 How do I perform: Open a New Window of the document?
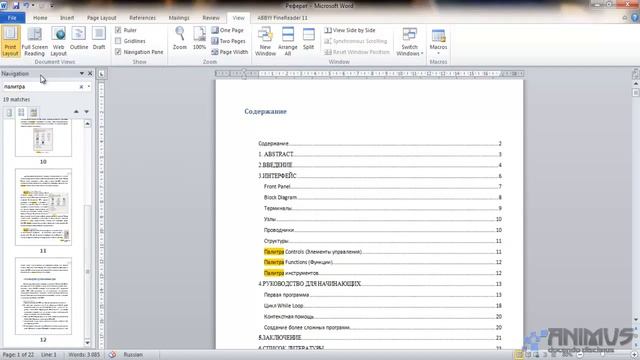265,41
